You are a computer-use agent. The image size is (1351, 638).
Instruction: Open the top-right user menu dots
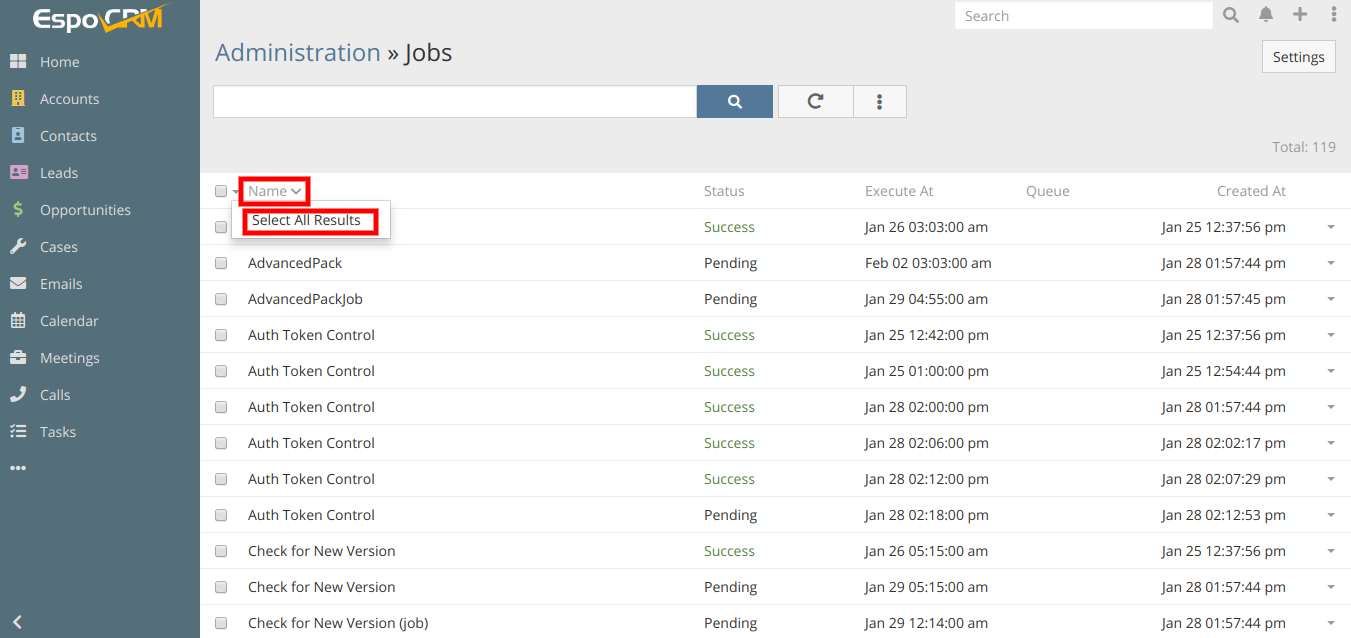(1333, 15)
